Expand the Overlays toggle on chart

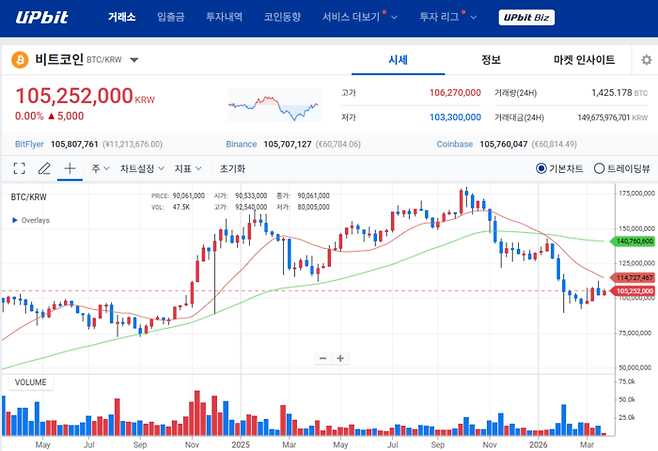(30, 220)
